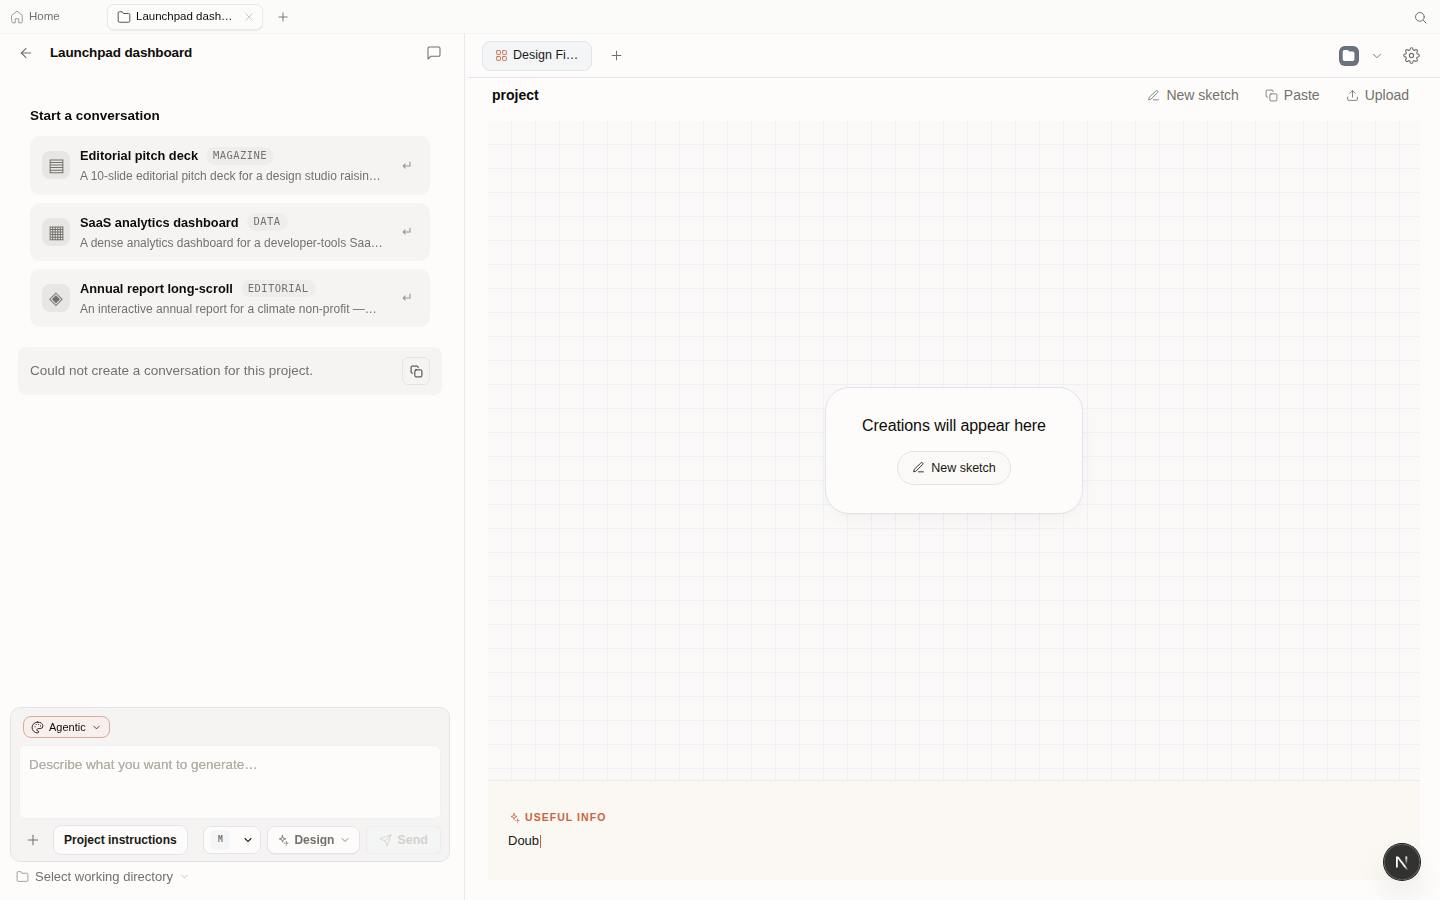
Task: Expand the chevron next to the view icon
Action: (x=1377, y=56)
